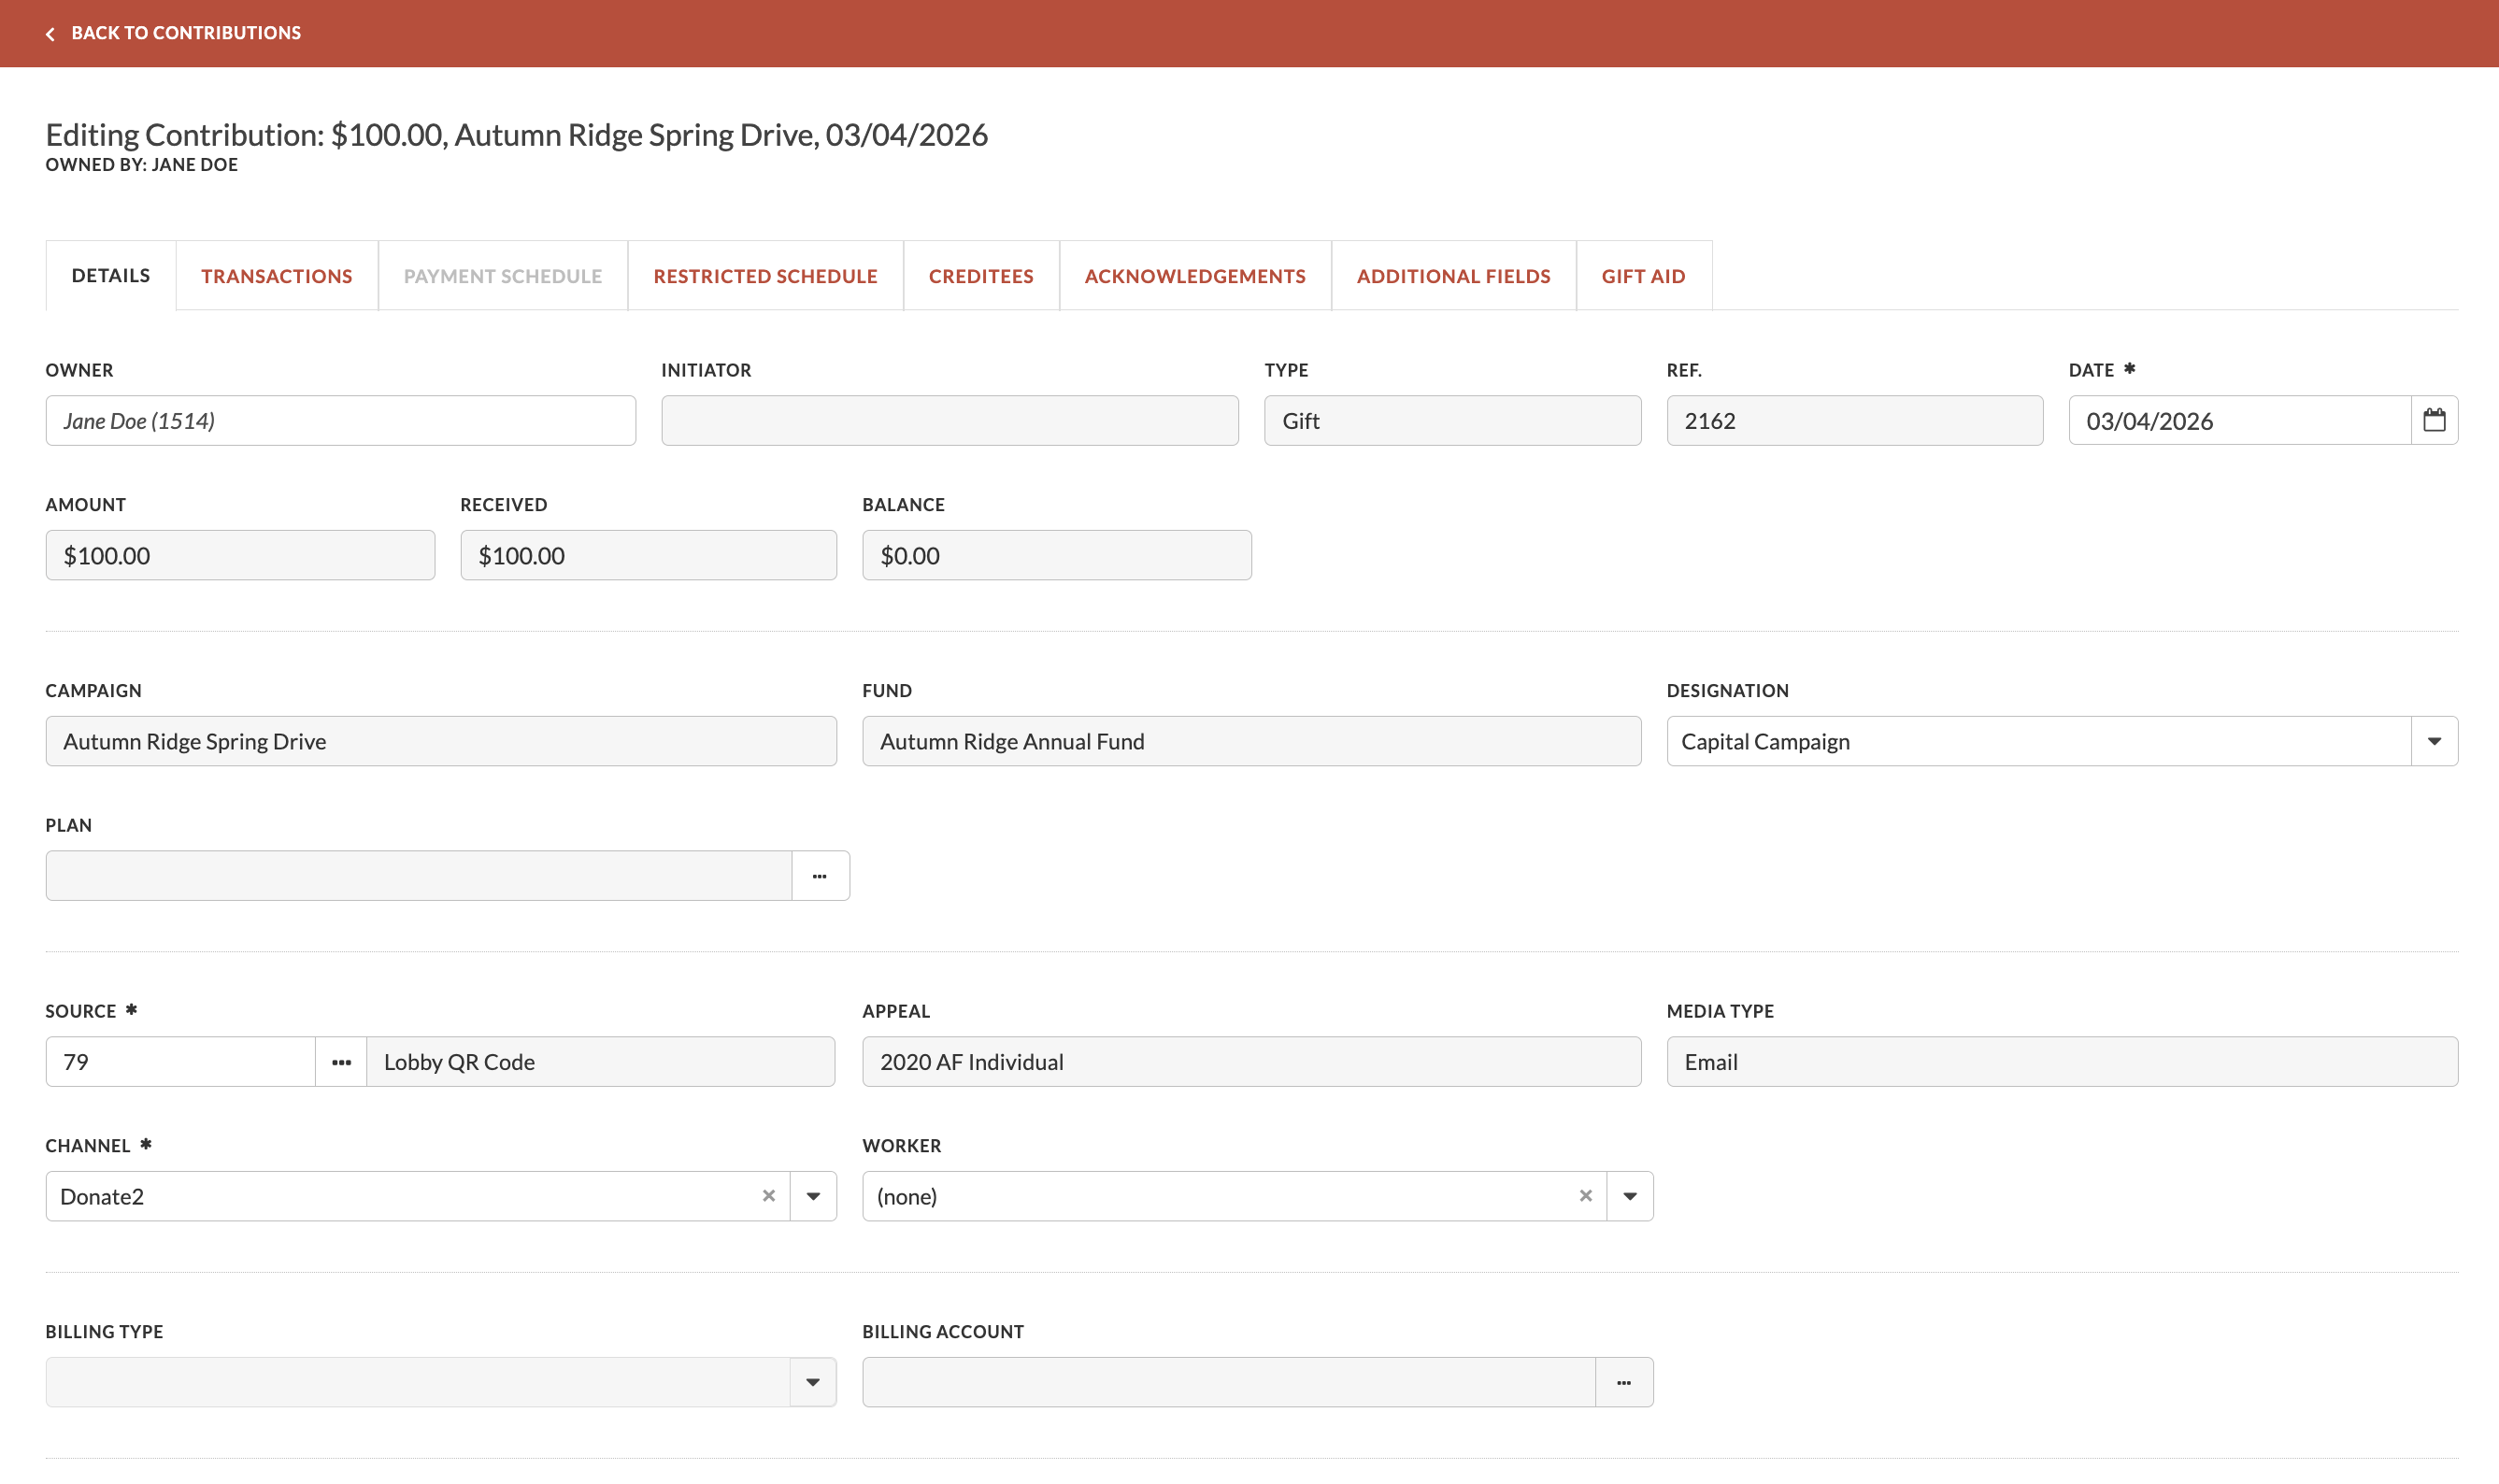Clear the Channel Donate2 selection

point(769,1196)
